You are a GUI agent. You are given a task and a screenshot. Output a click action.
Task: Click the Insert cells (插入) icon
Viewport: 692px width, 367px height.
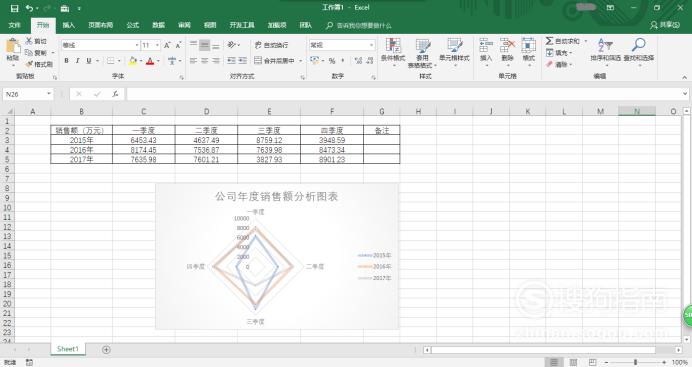[x=486, y=45]
